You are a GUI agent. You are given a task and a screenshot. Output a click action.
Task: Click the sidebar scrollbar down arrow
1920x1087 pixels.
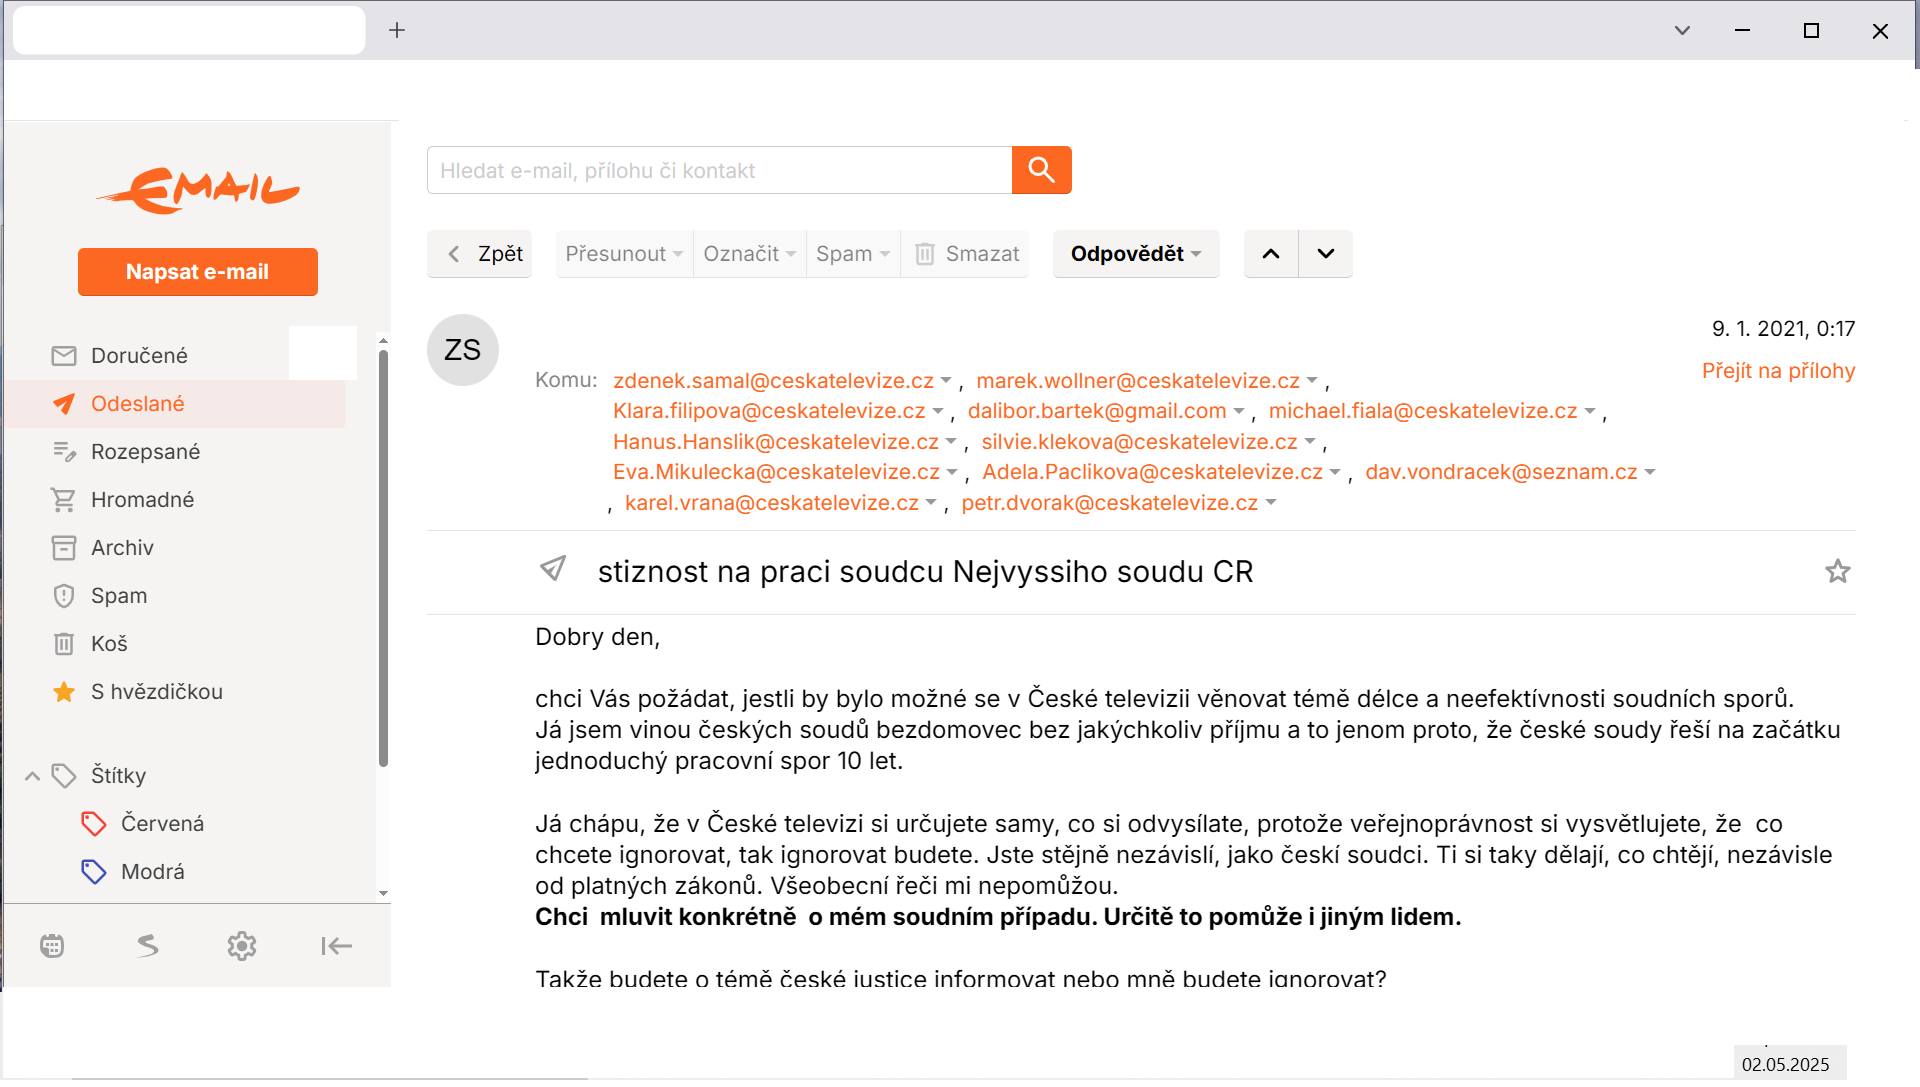pyautogui.click(x=383, y=893)
